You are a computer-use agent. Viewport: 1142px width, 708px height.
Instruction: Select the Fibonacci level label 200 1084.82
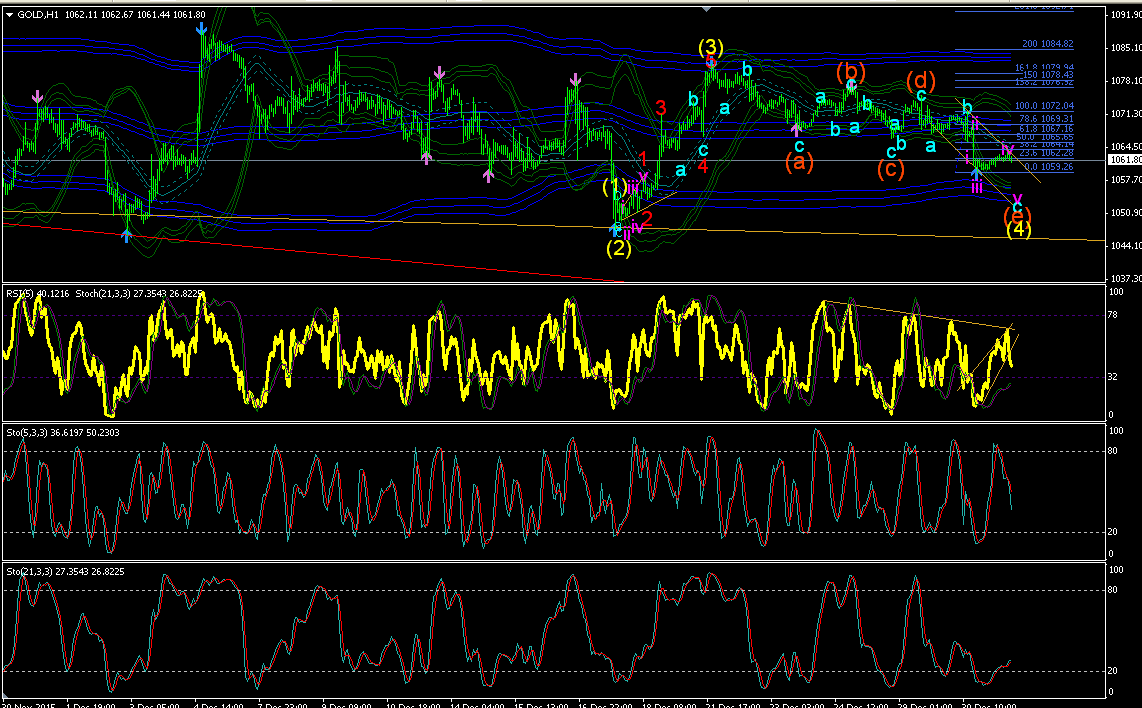coord(1047,44)
